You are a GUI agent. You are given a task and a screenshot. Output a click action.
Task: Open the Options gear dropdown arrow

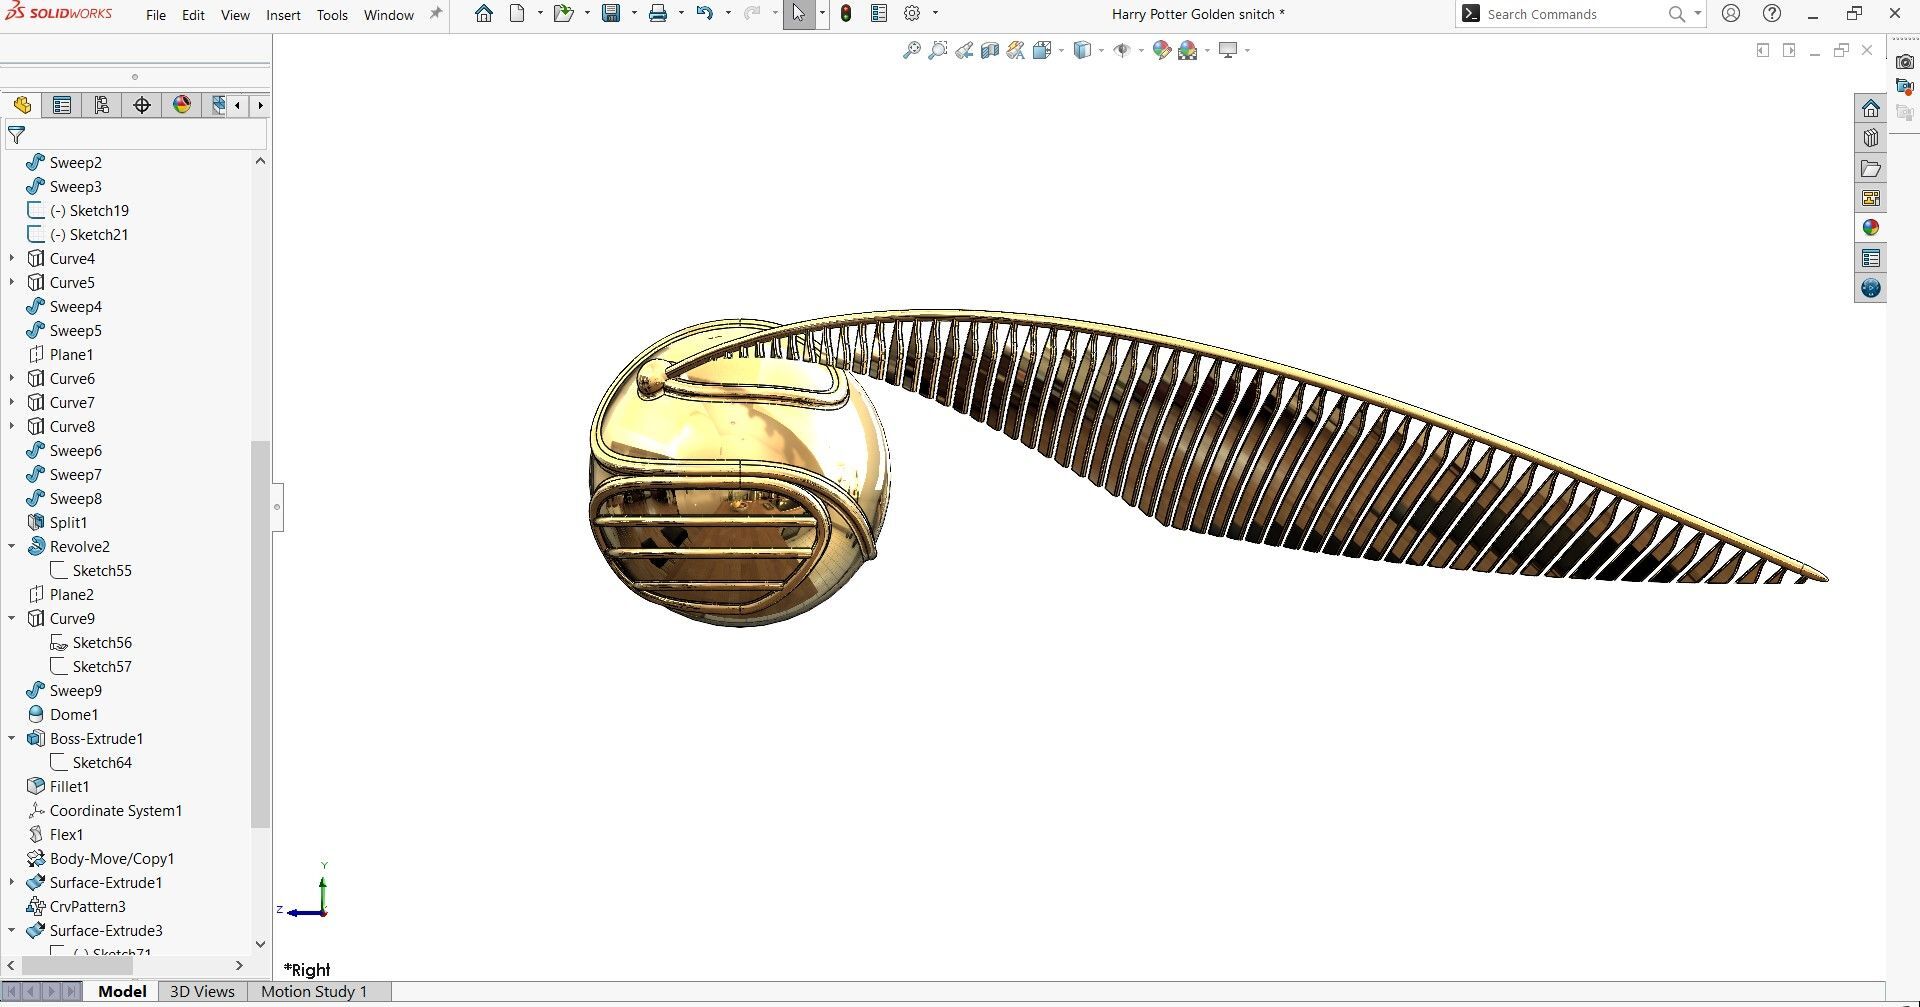935,13
